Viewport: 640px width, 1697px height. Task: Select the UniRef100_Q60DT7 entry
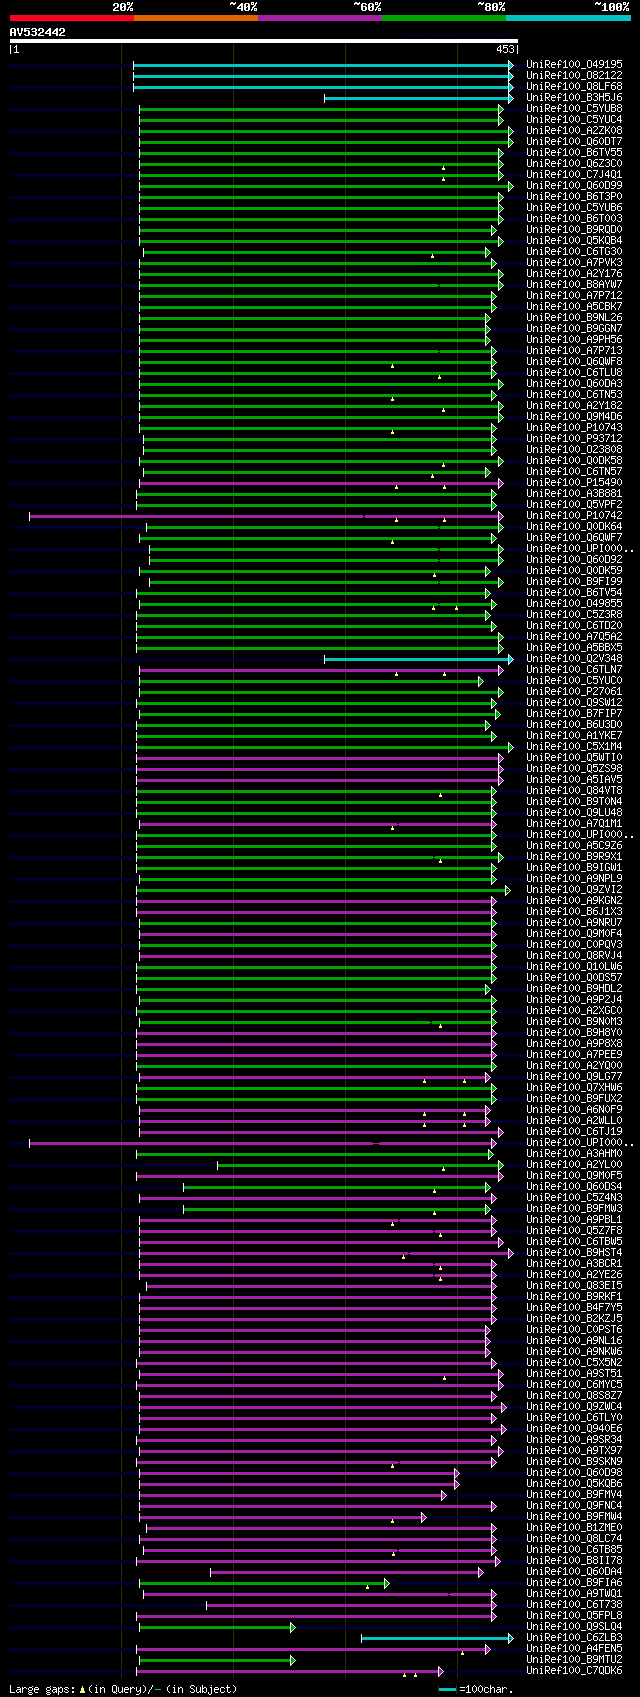point(574,142)
